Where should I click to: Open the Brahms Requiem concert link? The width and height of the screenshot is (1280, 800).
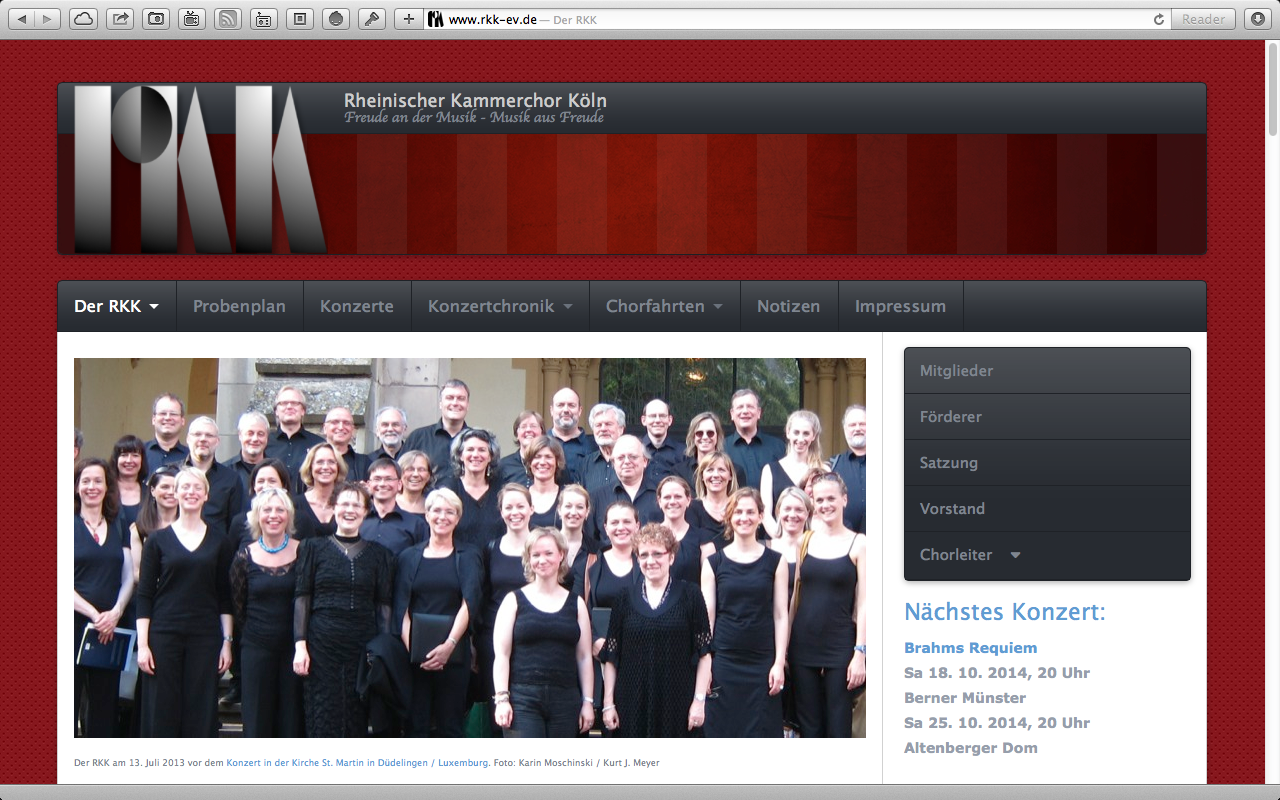pos(970,648)
